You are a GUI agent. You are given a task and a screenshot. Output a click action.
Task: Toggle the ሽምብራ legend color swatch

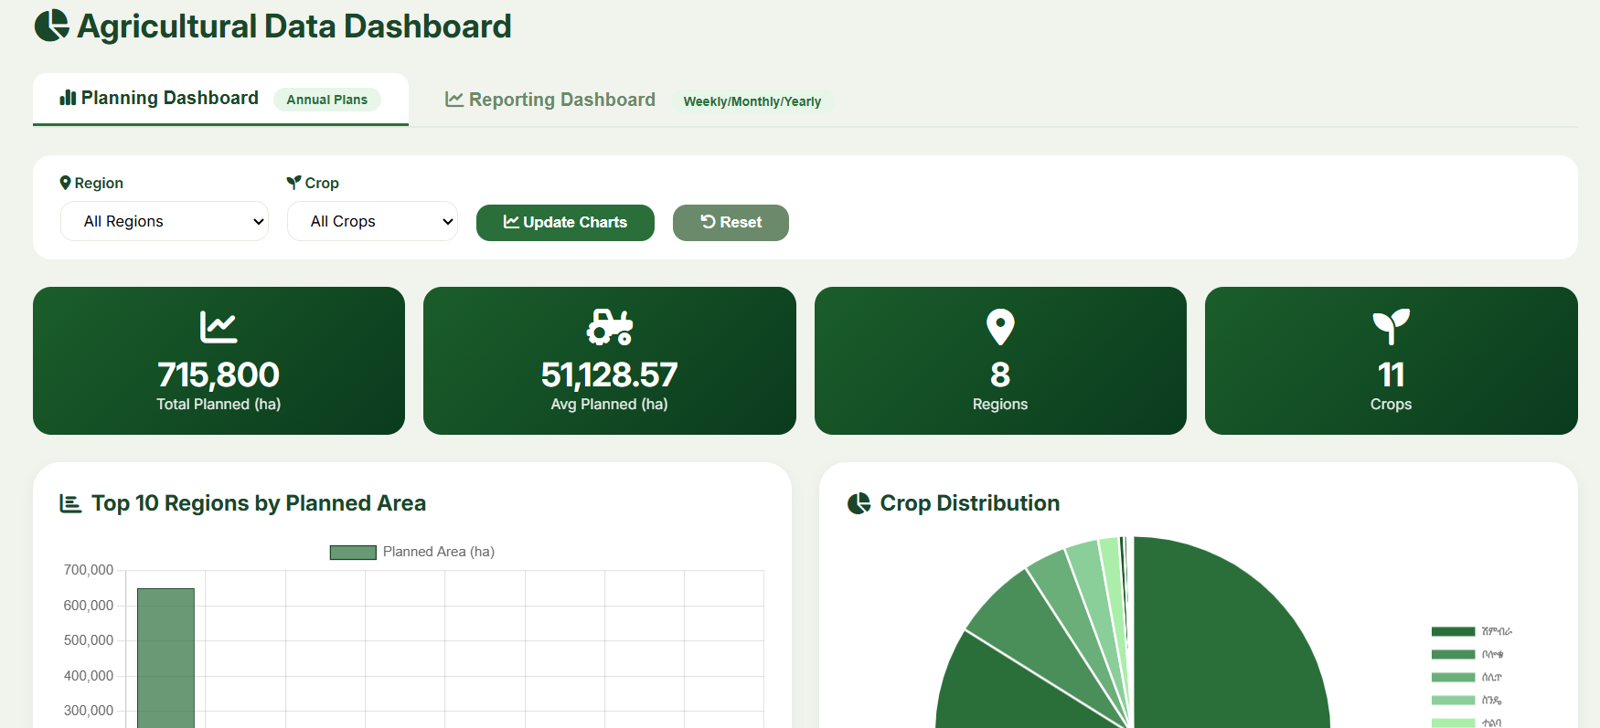coord(1453,632)
